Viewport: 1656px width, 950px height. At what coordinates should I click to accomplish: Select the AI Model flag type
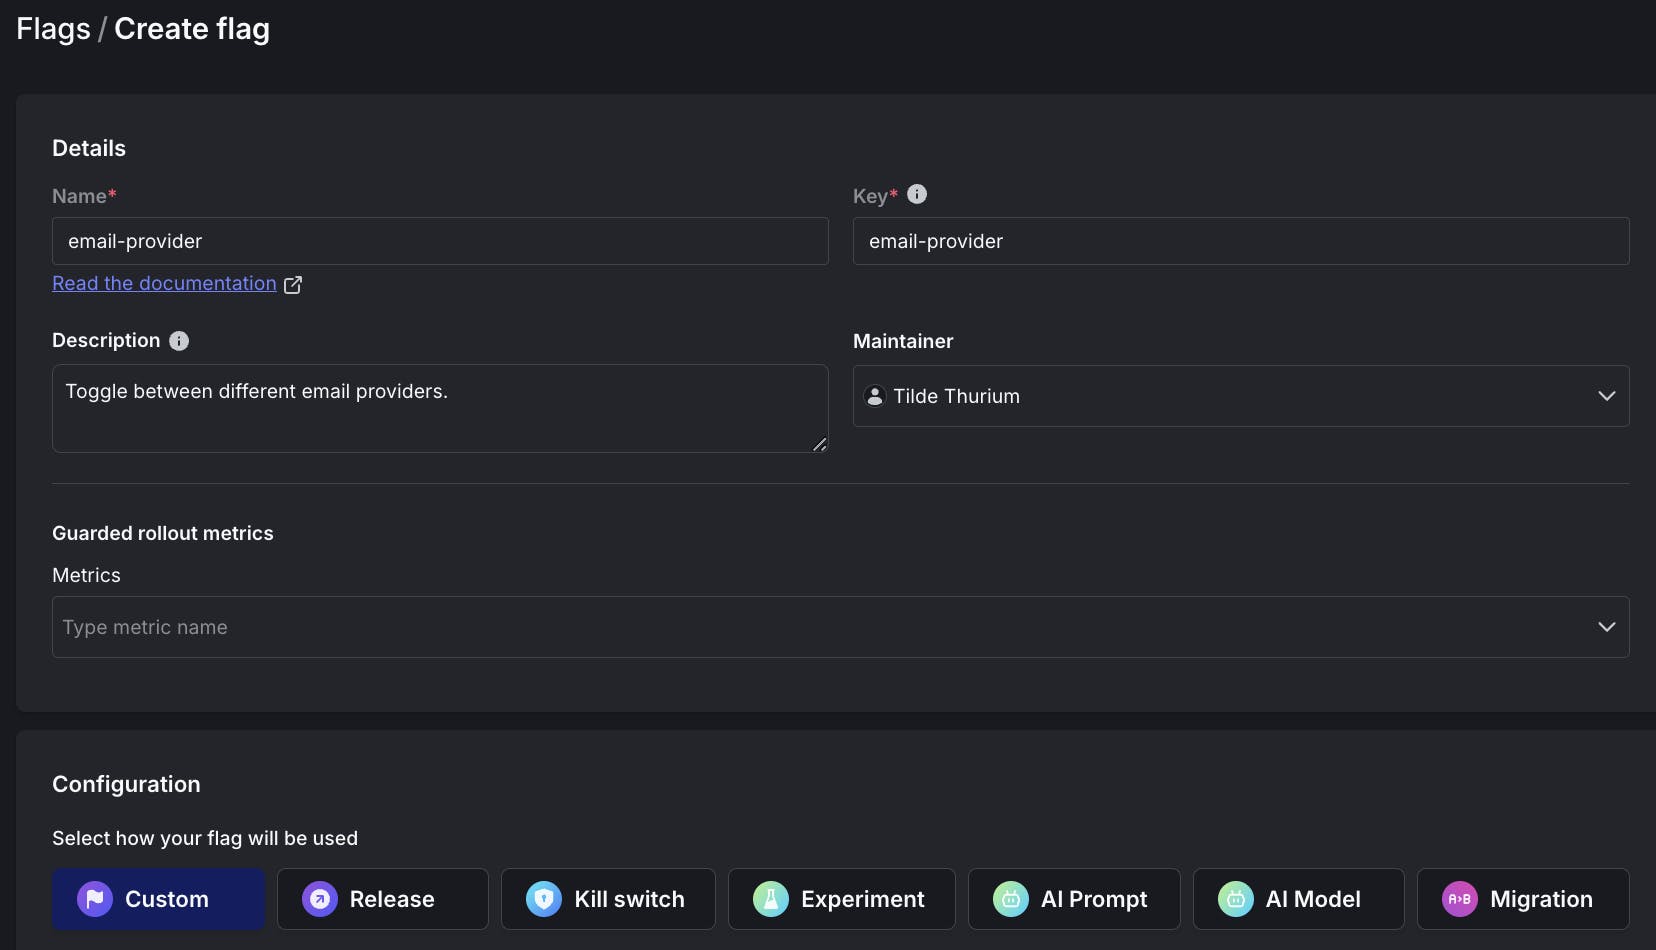[x=1299, y=899]
